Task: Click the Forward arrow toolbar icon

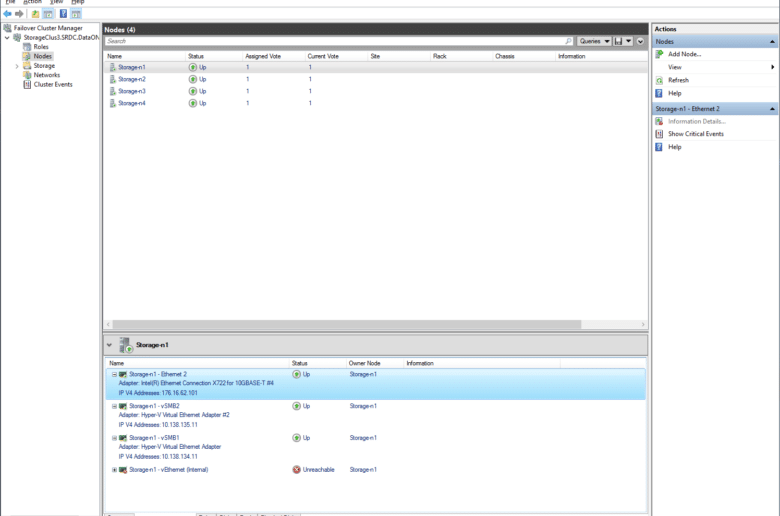Action: point(19,14)
